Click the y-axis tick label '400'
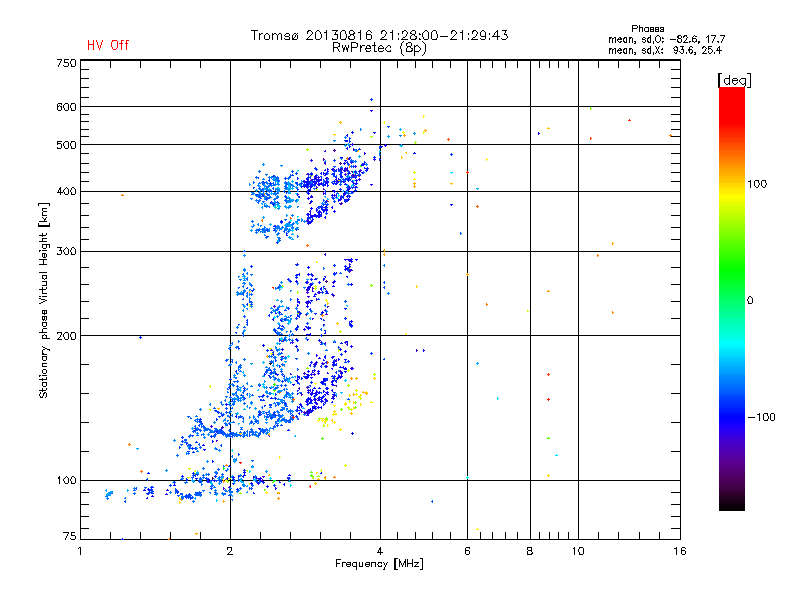 click(66, 192)
